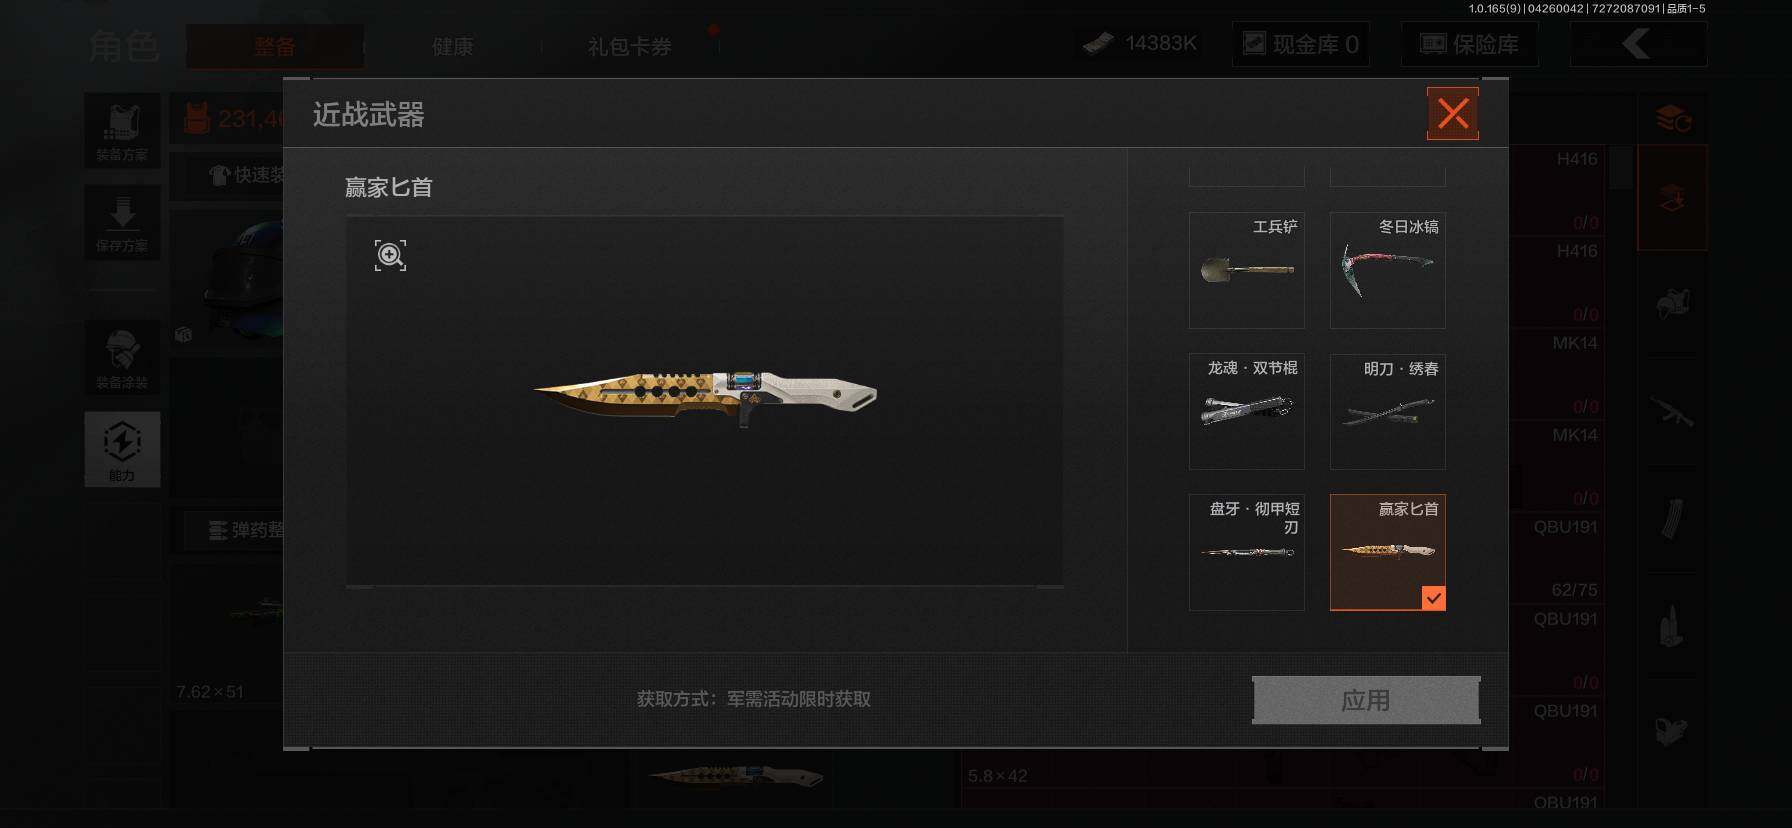Image resolution: width=1792 pixels, height=828 pixels.
Task: Open 装备方案 loadout icon in sidebar
Action: coord(122,131)
